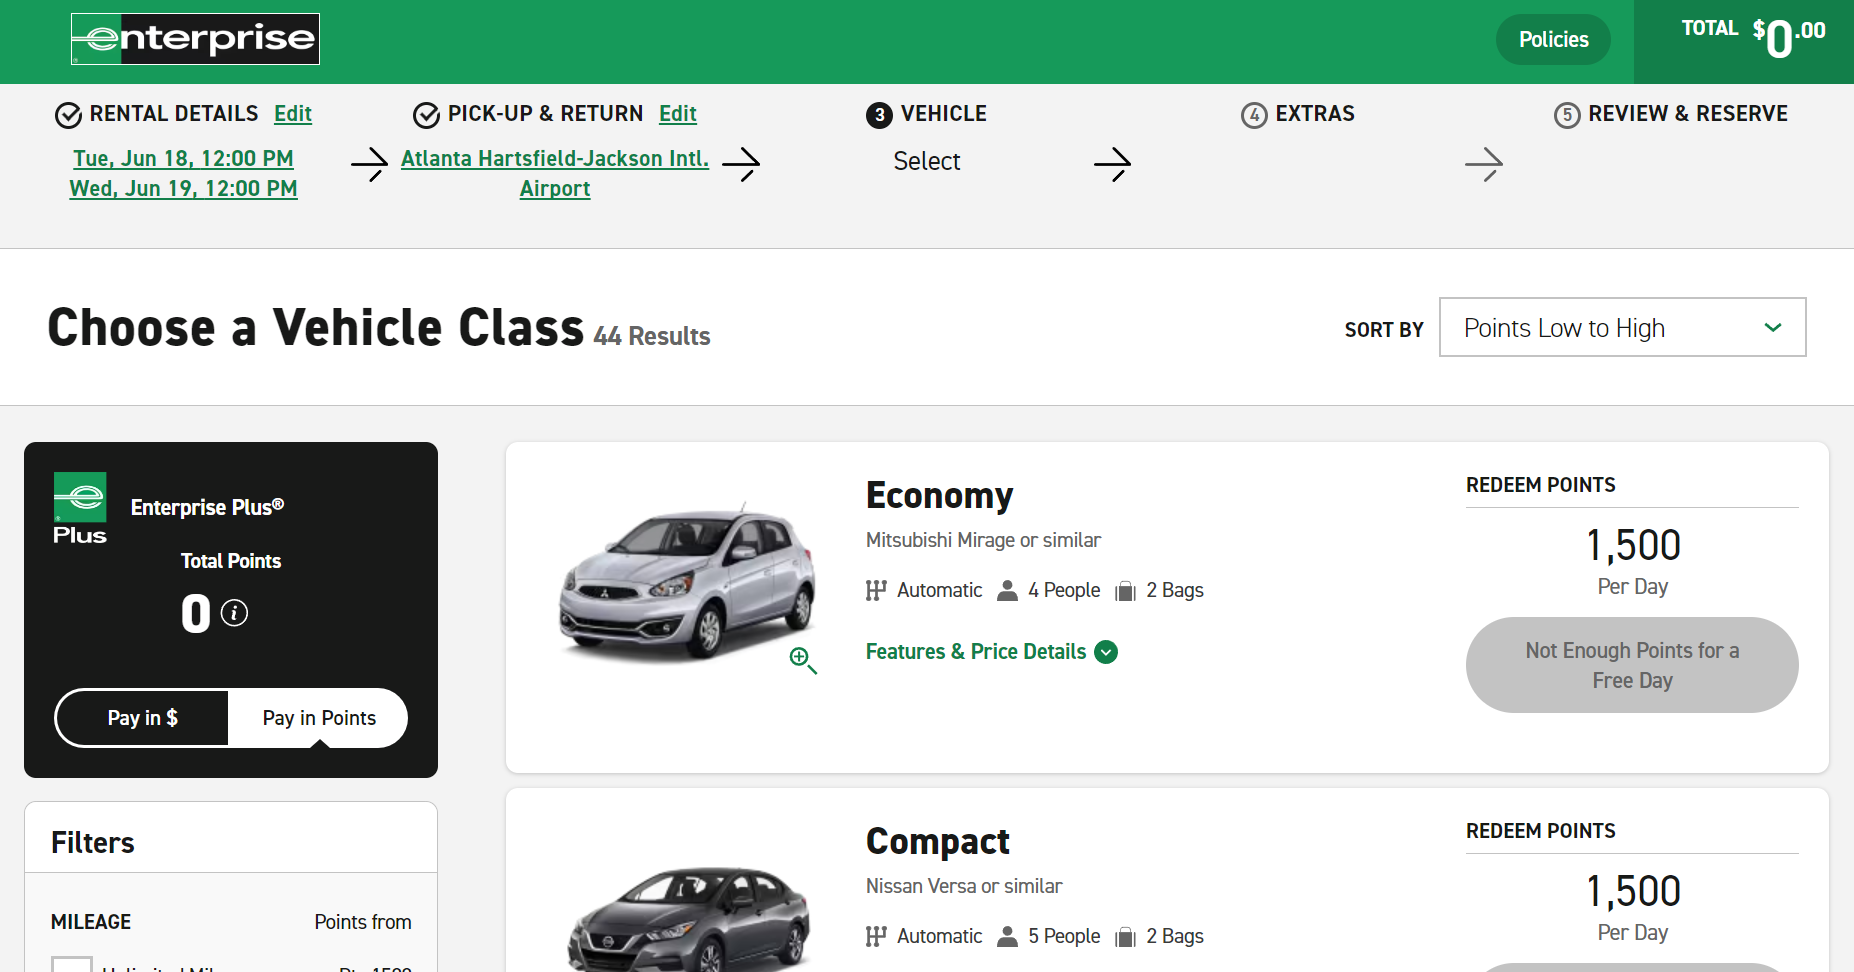
Task: Open the Total price summary in header
Action: [1752, 40]
